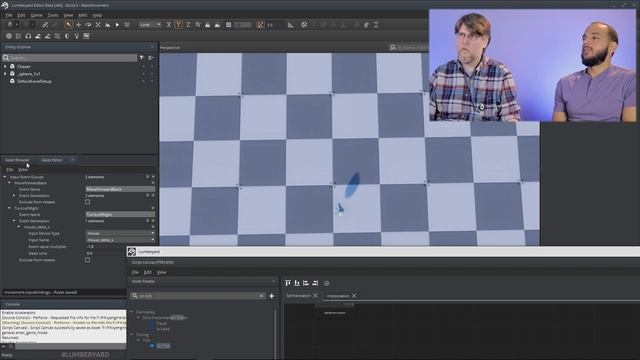Click the plus button beside Node Palette search

[272, 296]
